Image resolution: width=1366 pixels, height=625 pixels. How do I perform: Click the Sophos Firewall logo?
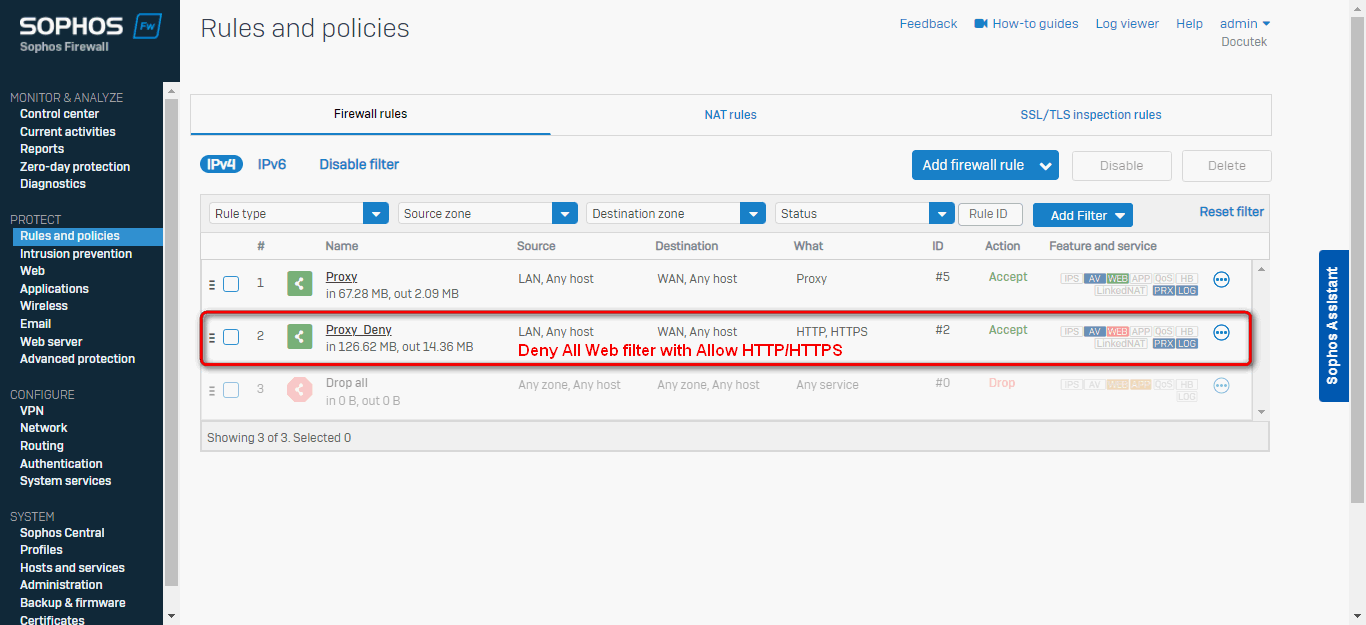90,33
